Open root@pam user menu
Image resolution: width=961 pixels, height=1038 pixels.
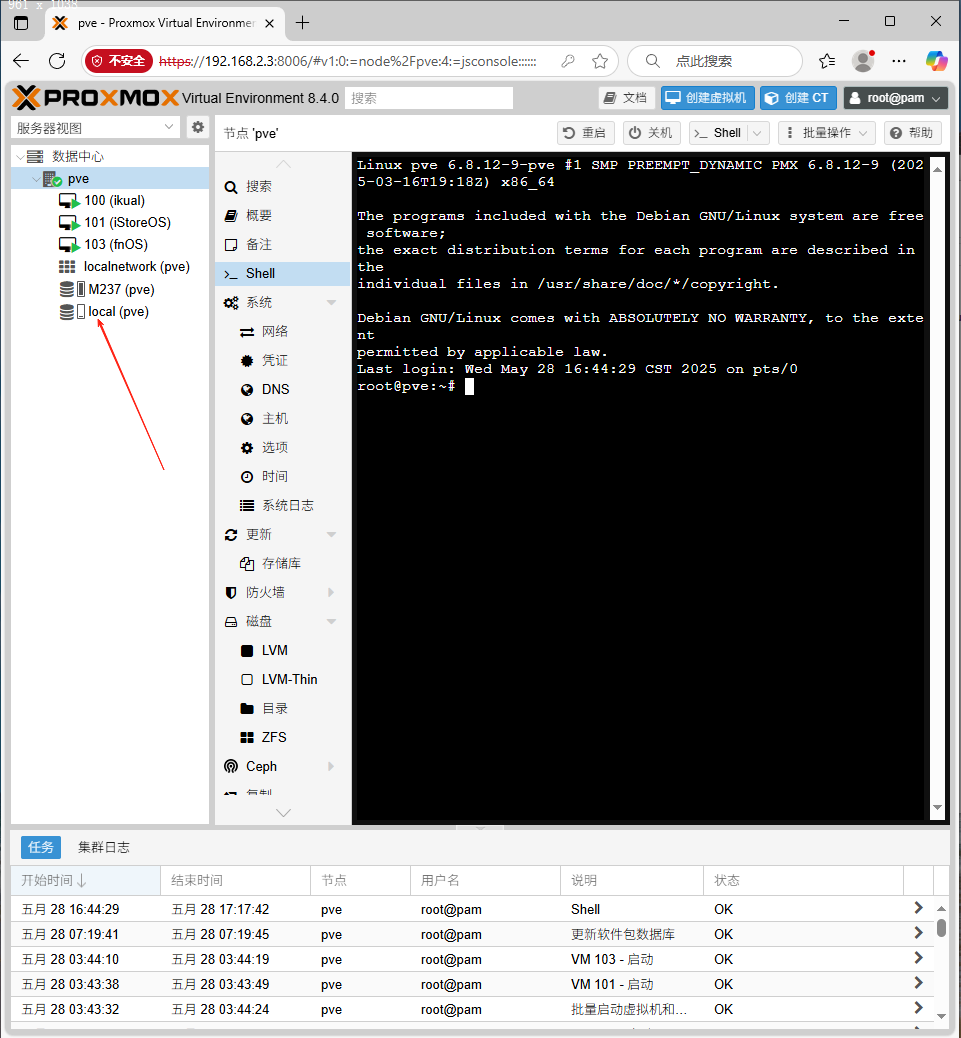click(x=895, y=98)
